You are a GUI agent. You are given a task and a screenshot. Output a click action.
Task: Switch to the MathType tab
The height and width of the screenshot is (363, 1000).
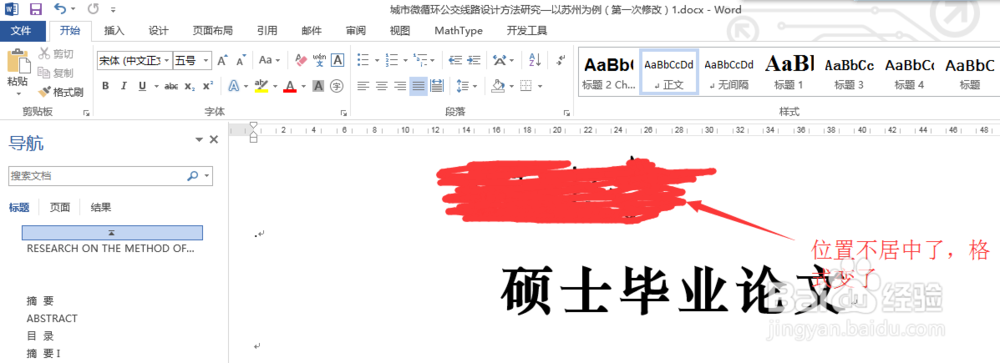tap(459, 31)
